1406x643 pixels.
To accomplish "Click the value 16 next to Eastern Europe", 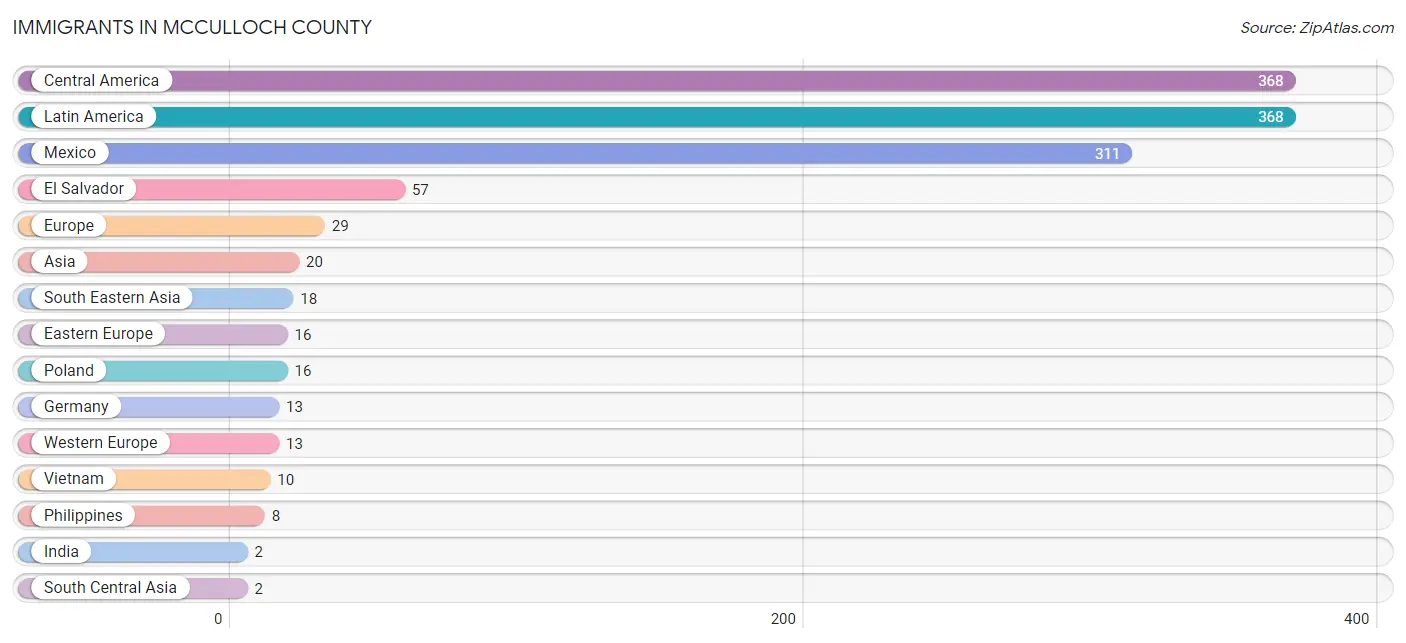I will [303, 335].
